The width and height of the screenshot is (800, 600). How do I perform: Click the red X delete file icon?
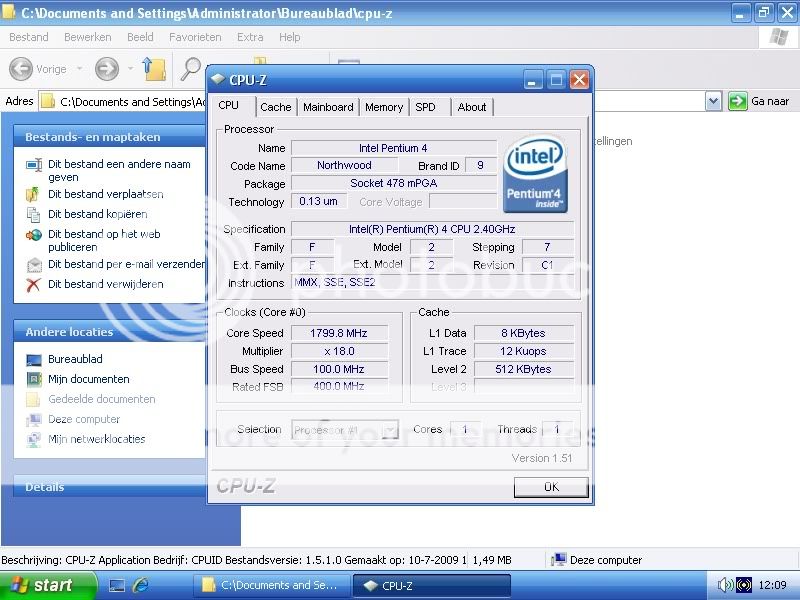pos(33,285)
